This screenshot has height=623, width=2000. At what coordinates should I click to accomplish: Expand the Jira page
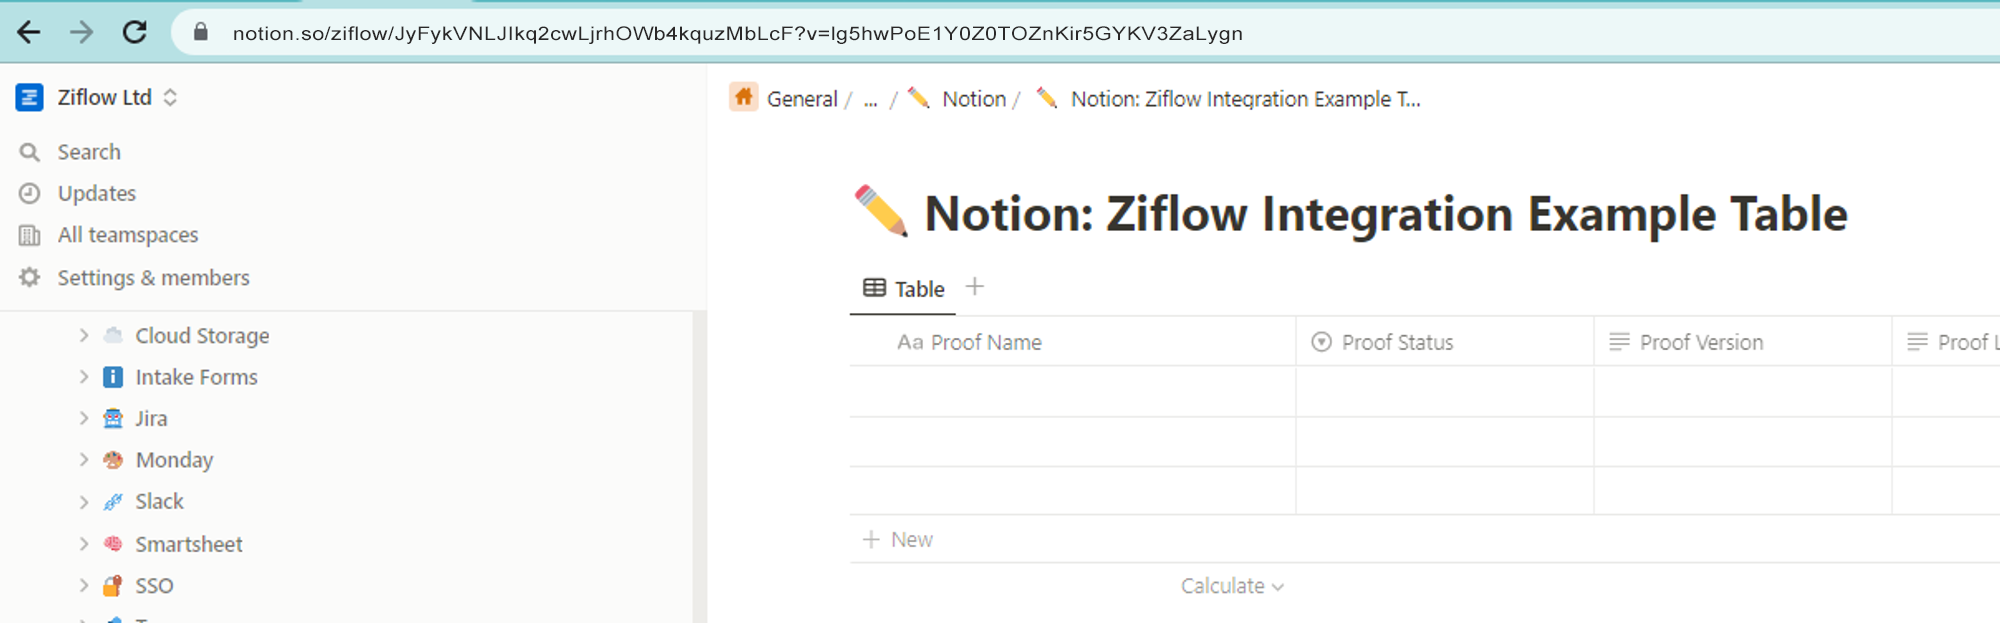click(x=84, y=418)
